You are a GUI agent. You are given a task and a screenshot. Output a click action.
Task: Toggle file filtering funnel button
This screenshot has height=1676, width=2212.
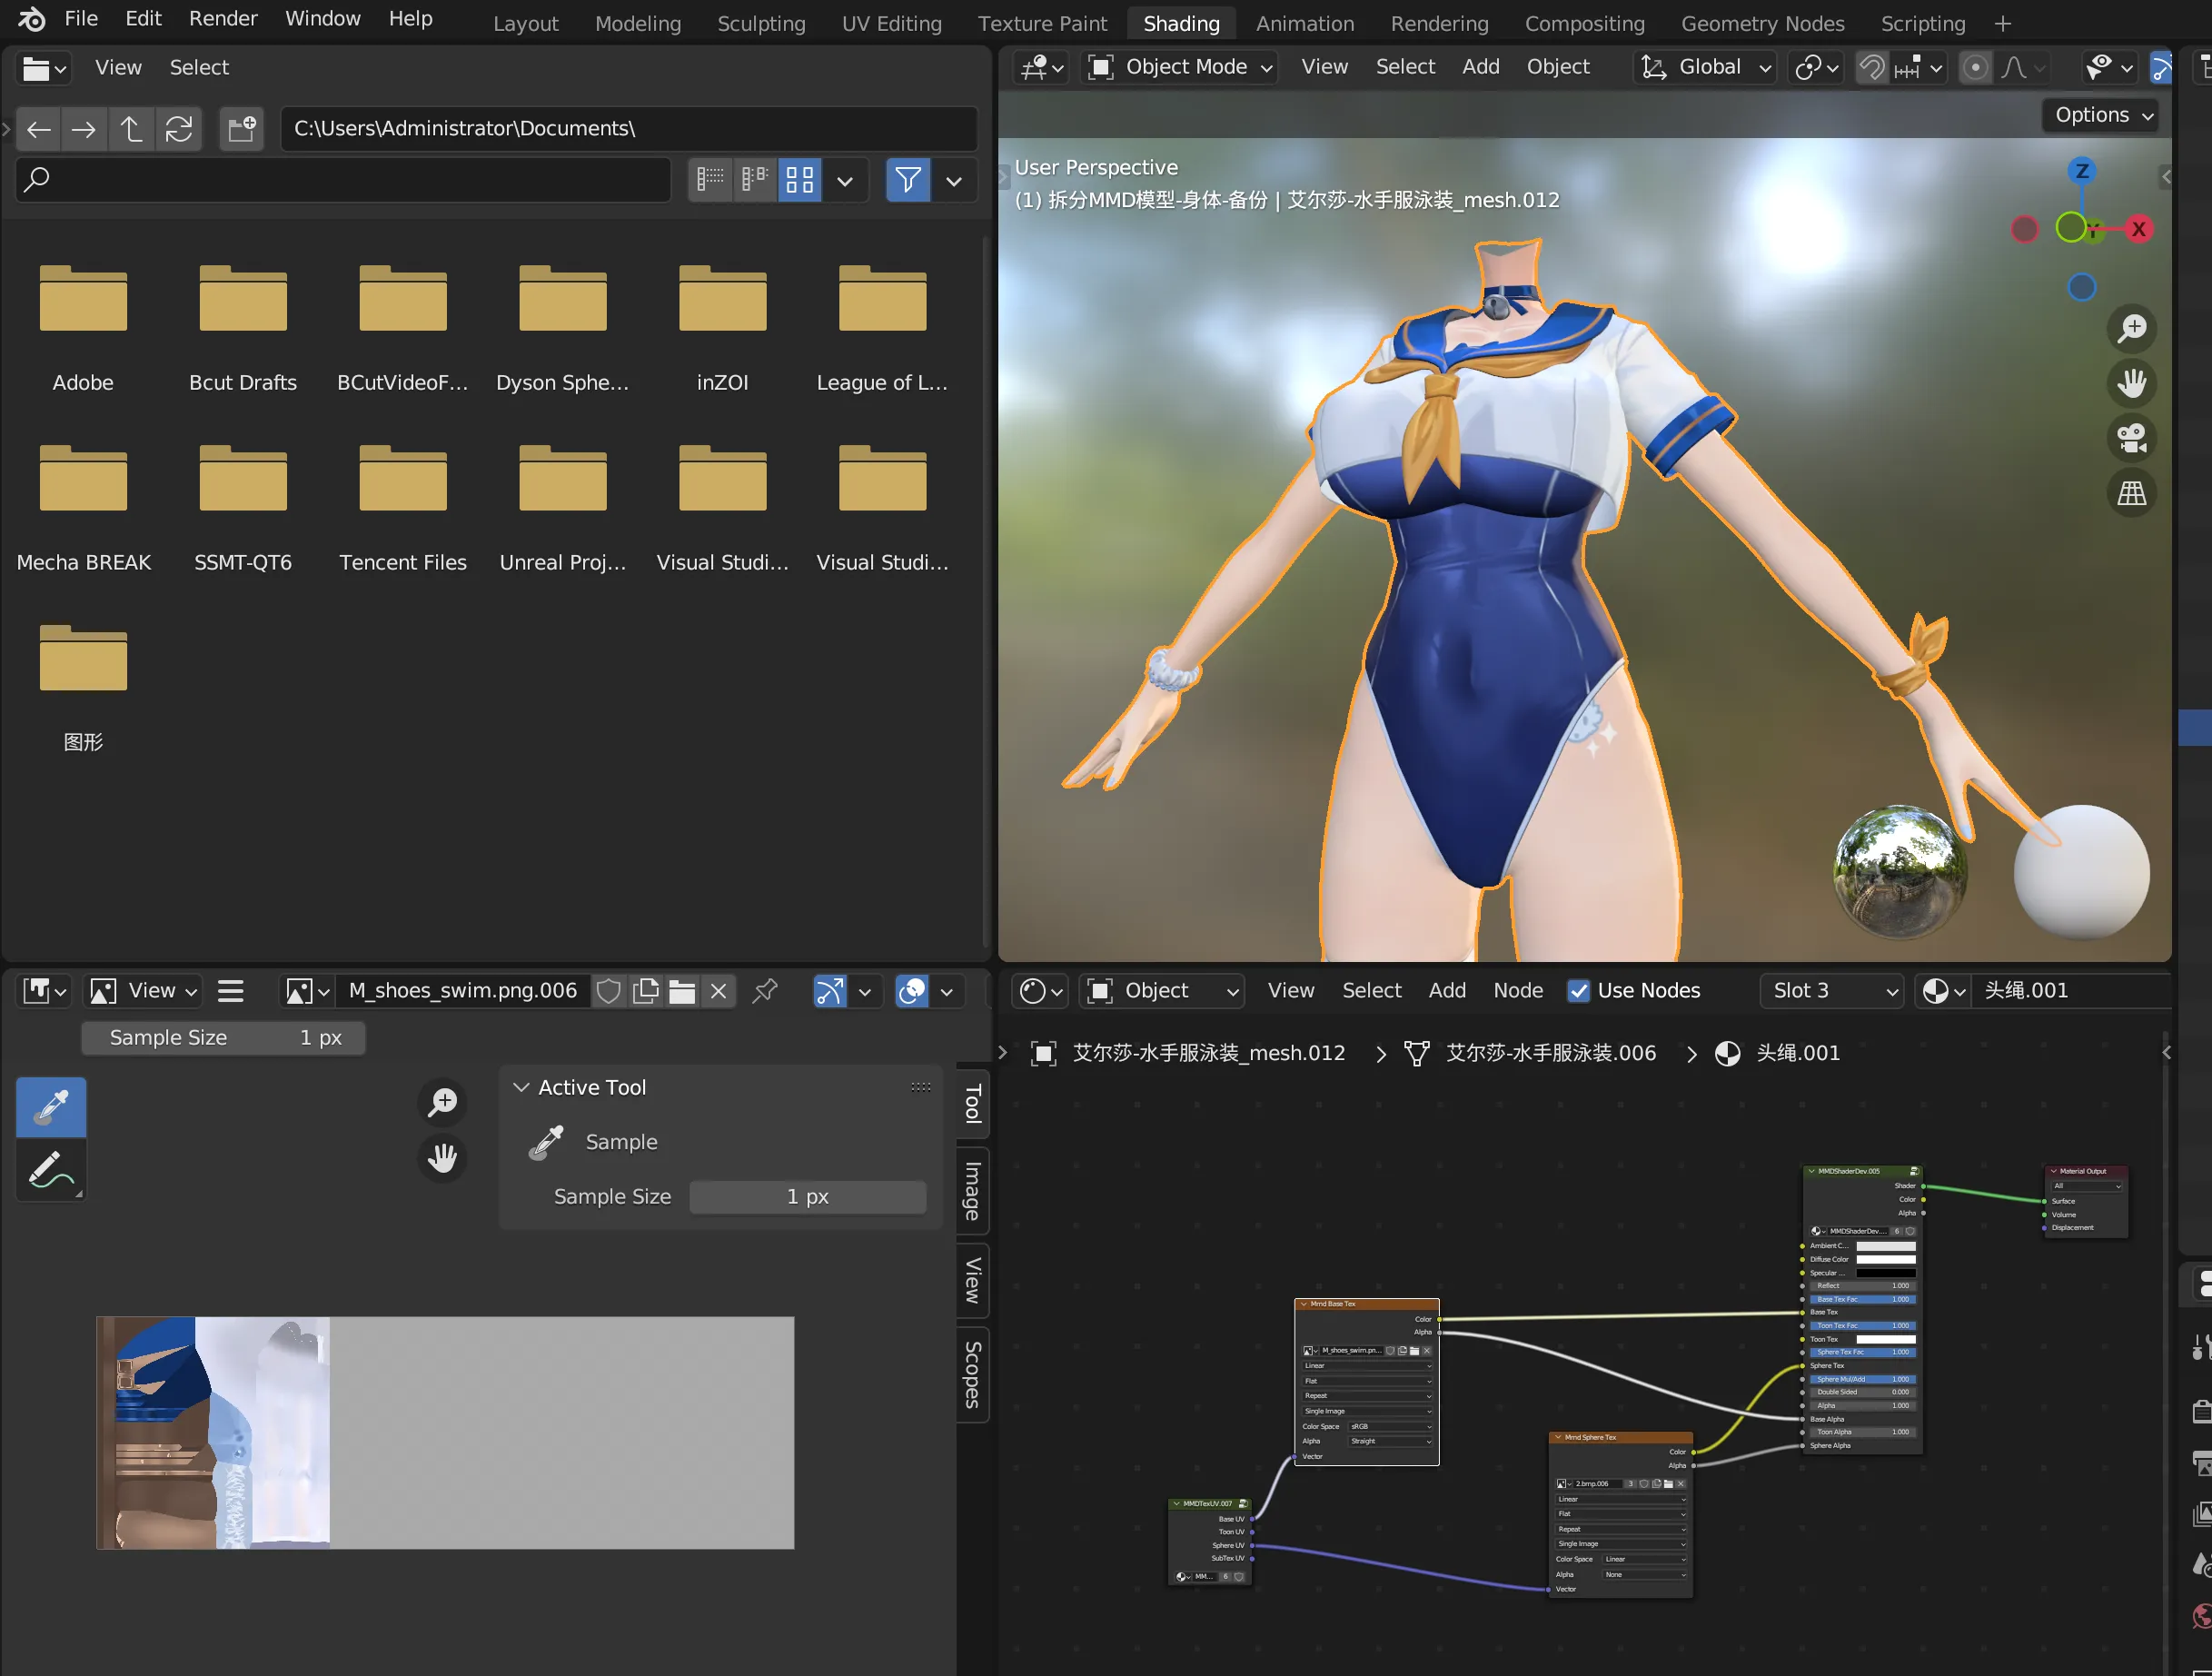(x=907, y=180)
